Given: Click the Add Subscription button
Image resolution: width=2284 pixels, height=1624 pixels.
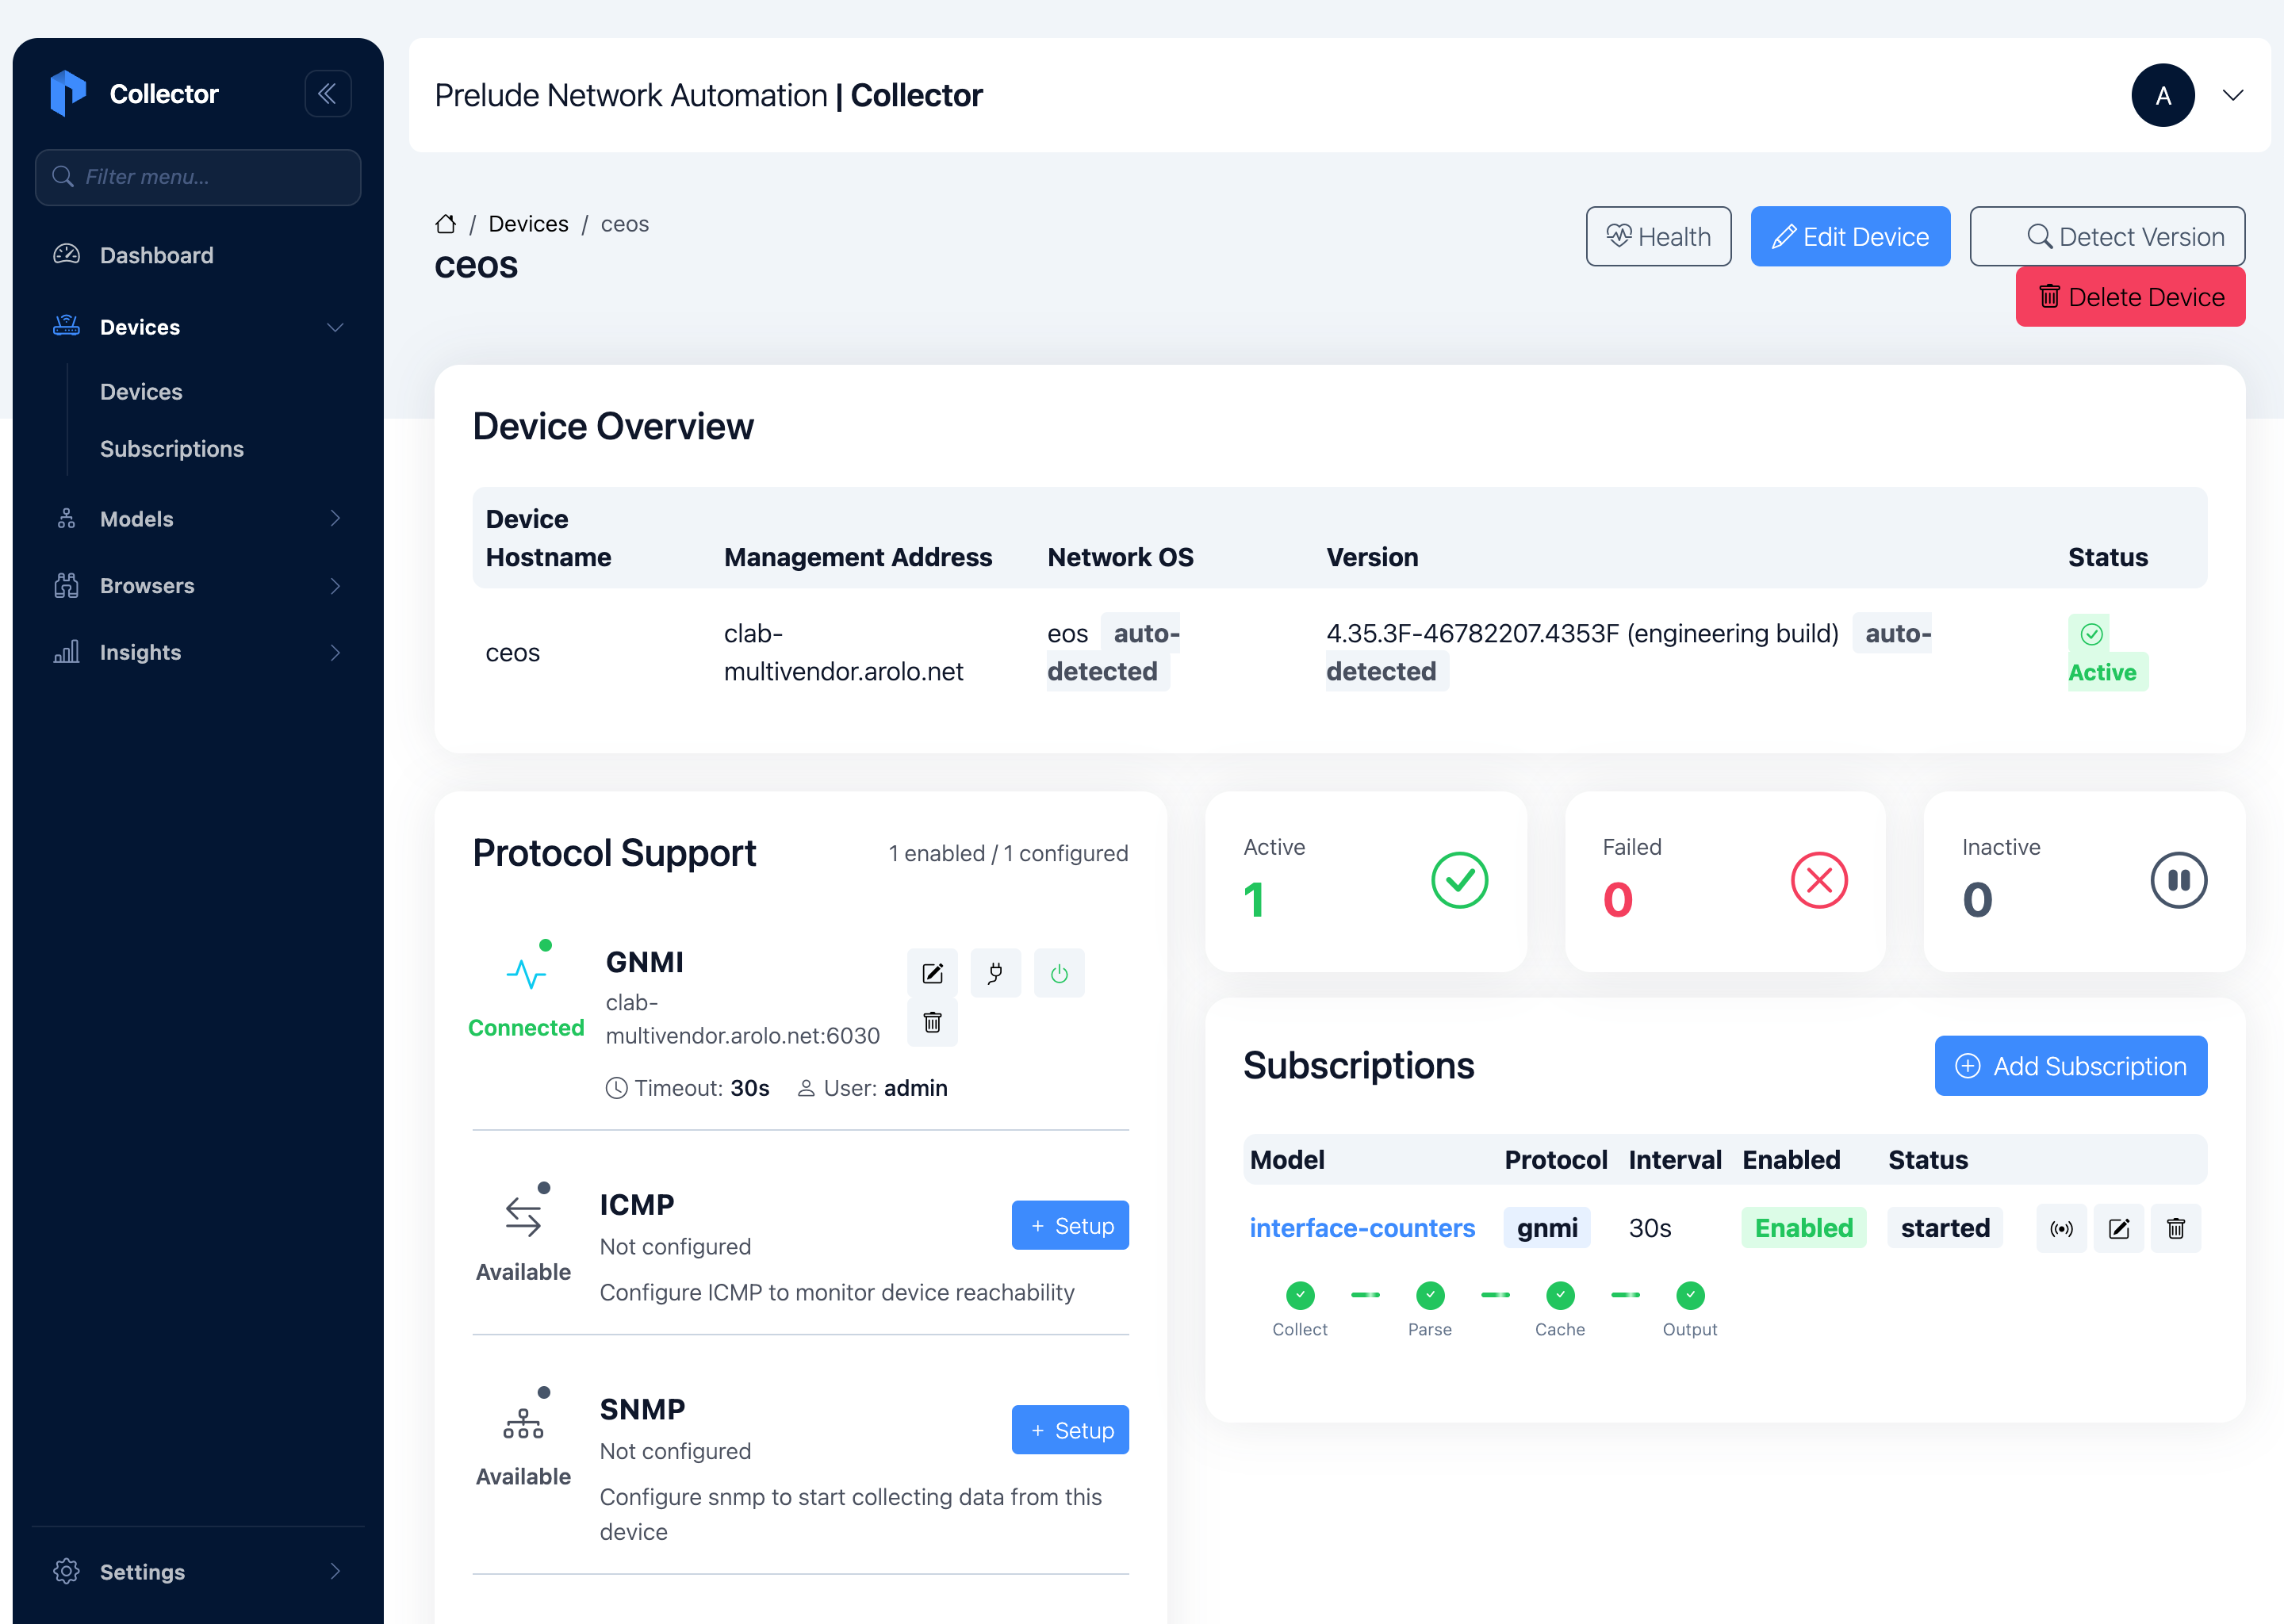Looking at the screenshot, I should (x=2070, y=1066).
